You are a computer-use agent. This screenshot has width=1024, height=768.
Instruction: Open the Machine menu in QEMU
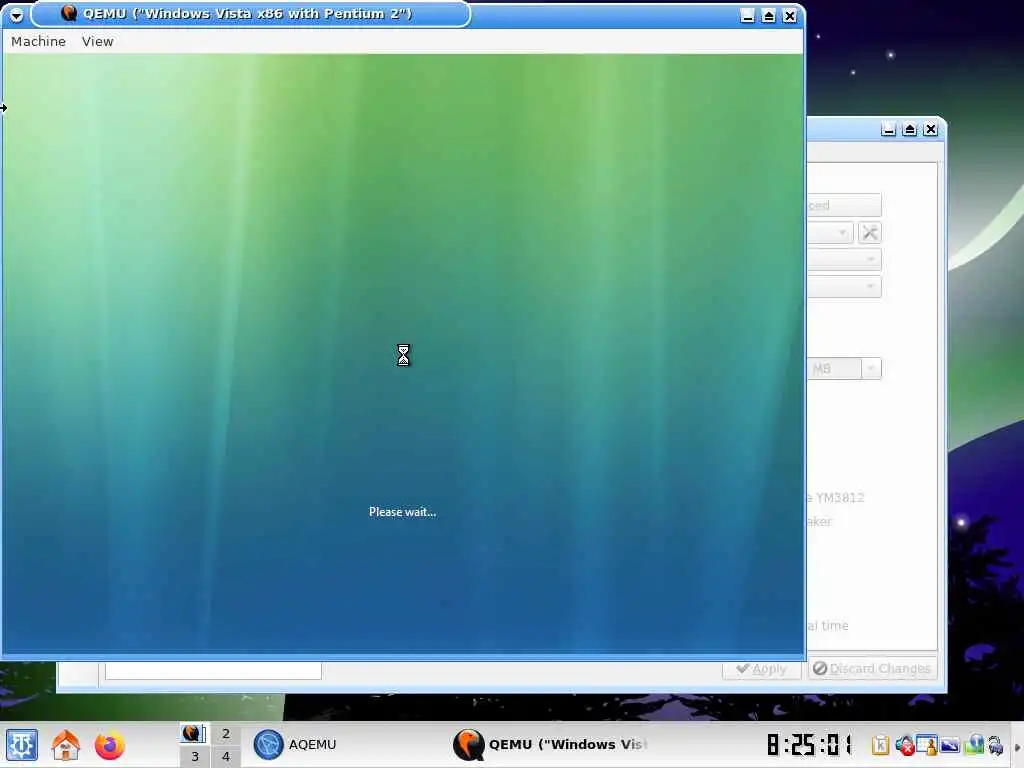click(x=39, y=41)
